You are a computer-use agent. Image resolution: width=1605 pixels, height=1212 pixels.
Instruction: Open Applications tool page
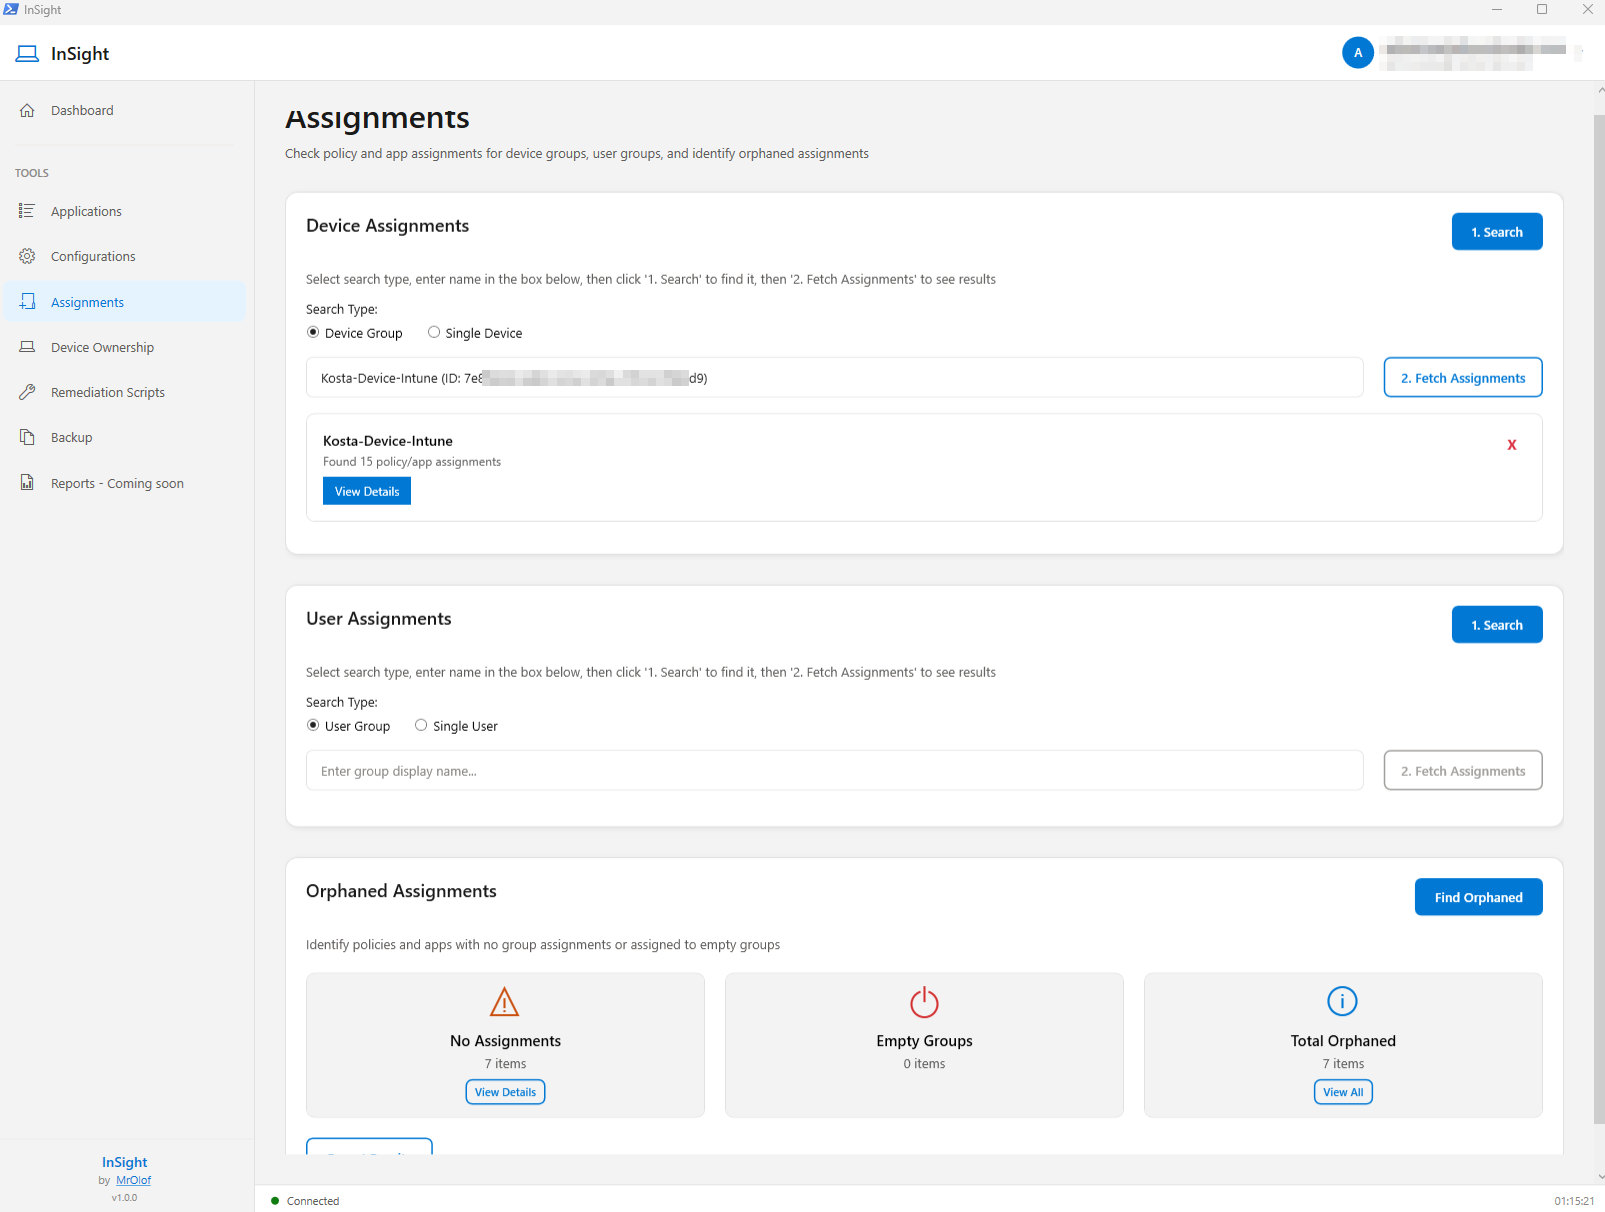[x=125, y=211]
